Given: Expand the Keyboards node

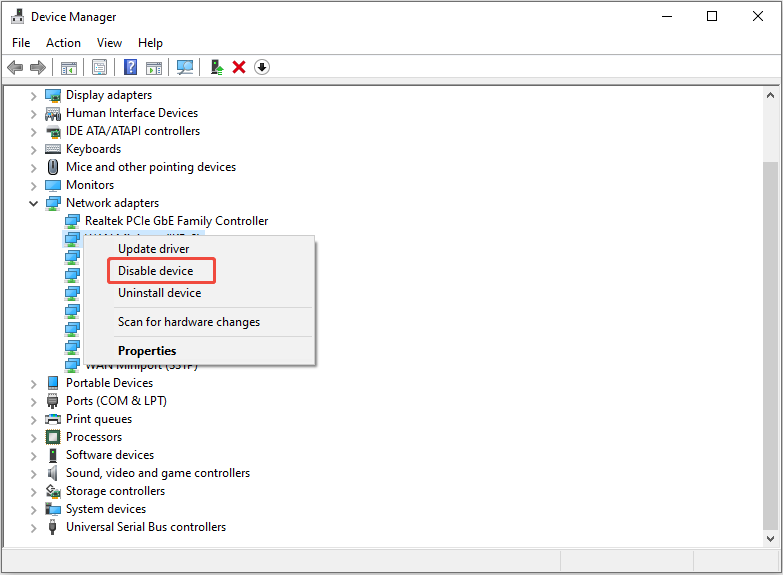Looking at the screenshot, I should coord(33,150).
